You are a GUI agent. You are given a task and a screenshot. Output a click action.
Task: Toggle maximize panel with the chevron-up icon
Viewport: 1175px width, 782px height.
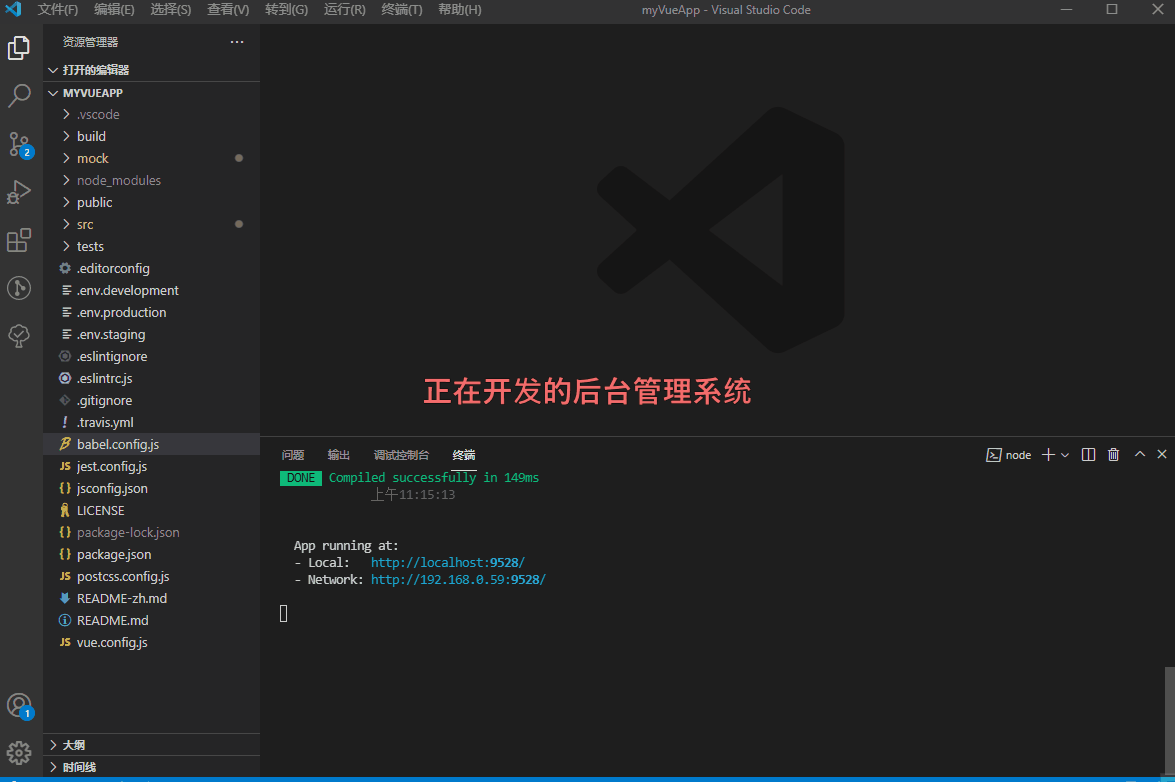(x=1139, y=454)
